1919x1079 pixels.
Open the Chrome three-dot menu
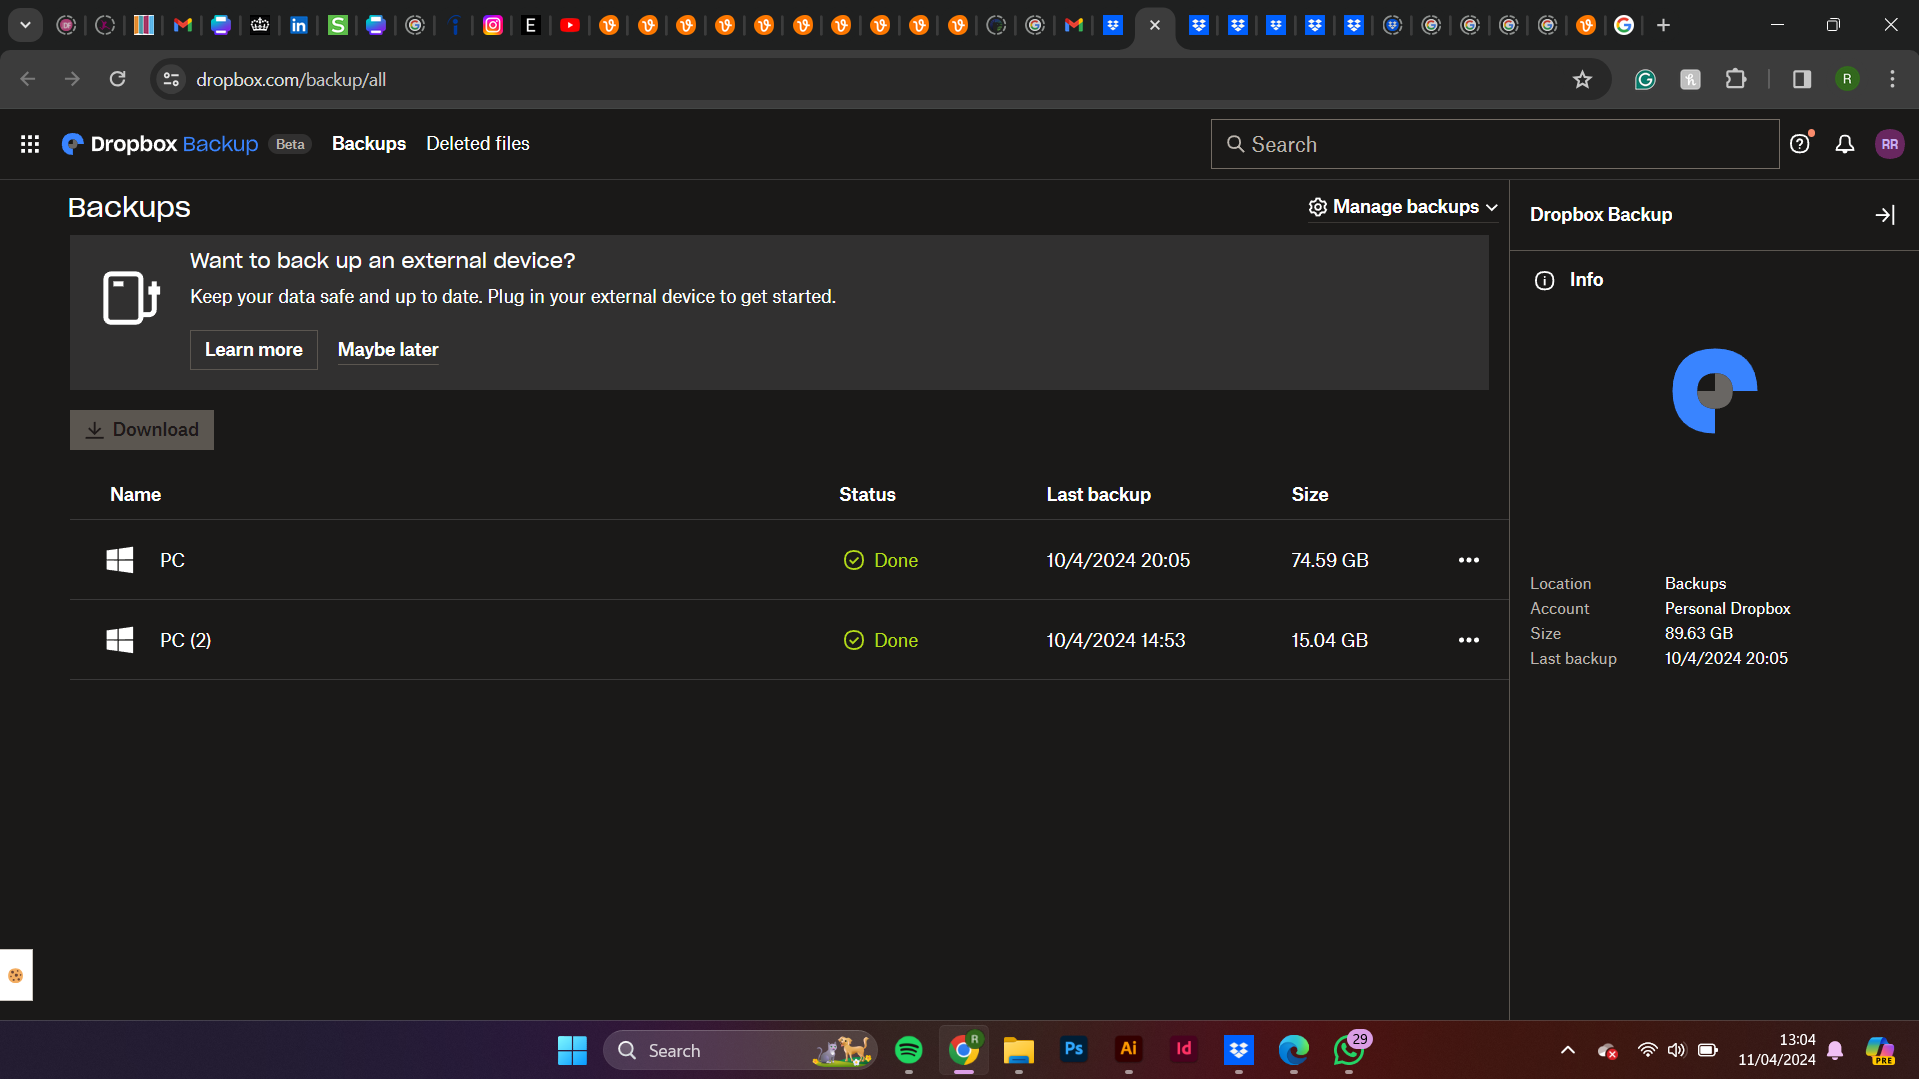pyautogui.click(x=1892, y=79)
